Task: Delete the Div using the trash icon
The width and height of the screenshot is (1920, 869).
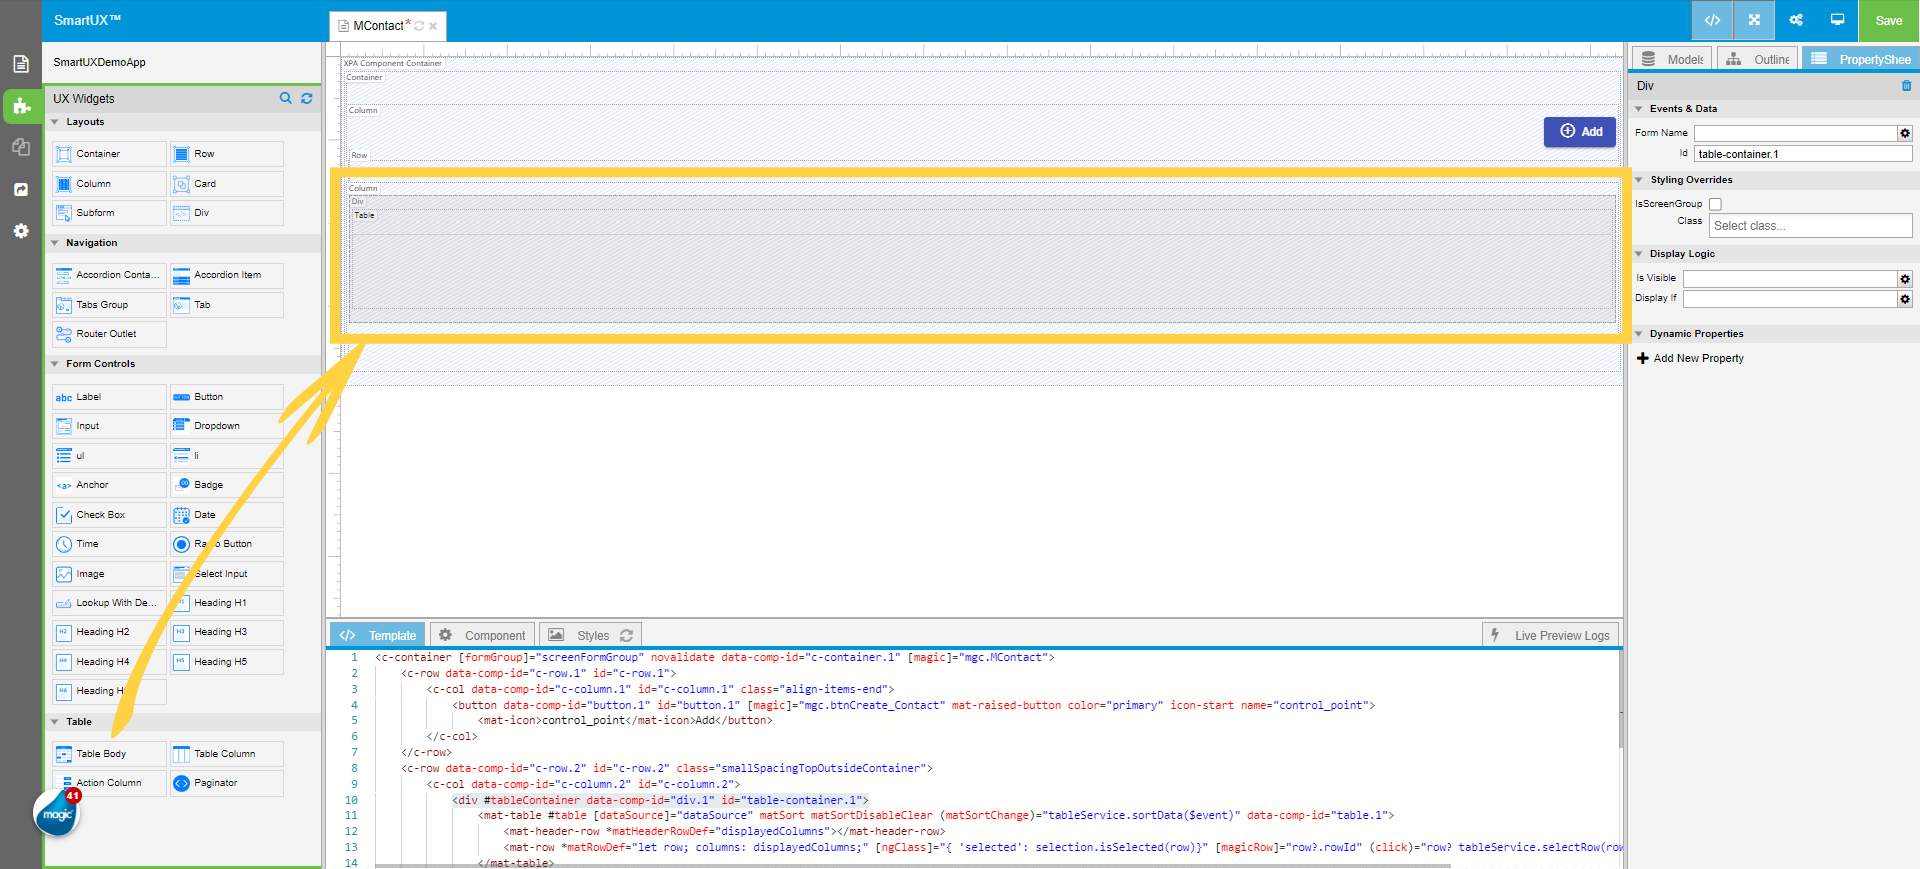Action: [x=1906, y=86]
